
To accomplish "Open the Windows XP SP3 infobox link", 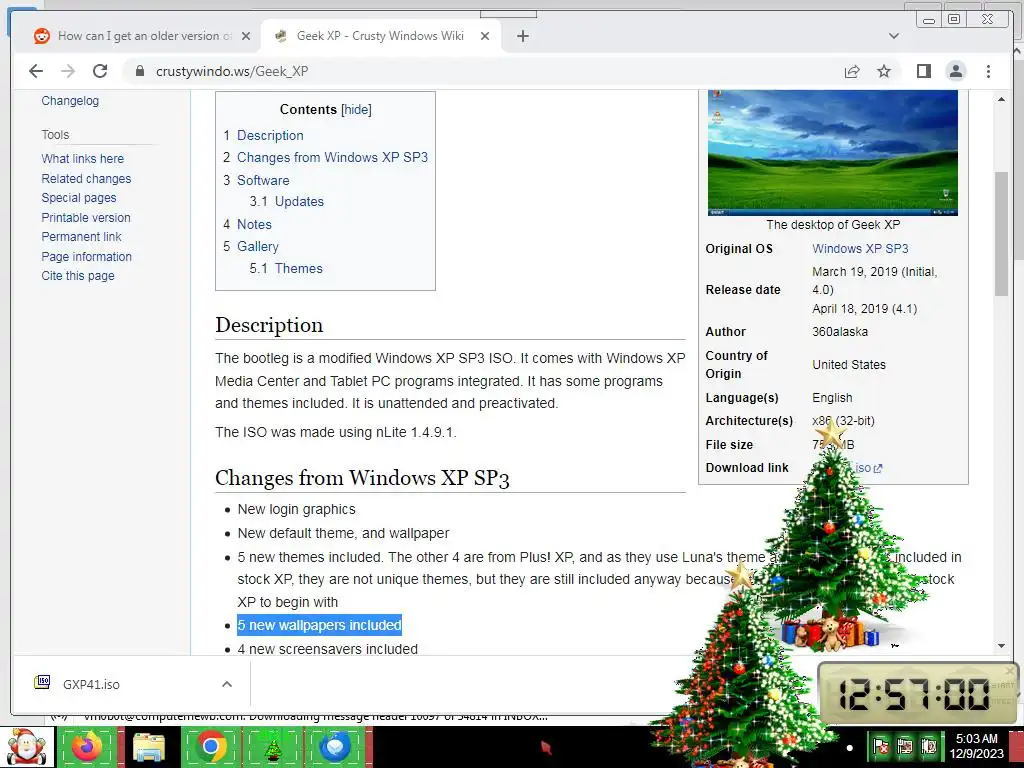I will pos(860,249).
